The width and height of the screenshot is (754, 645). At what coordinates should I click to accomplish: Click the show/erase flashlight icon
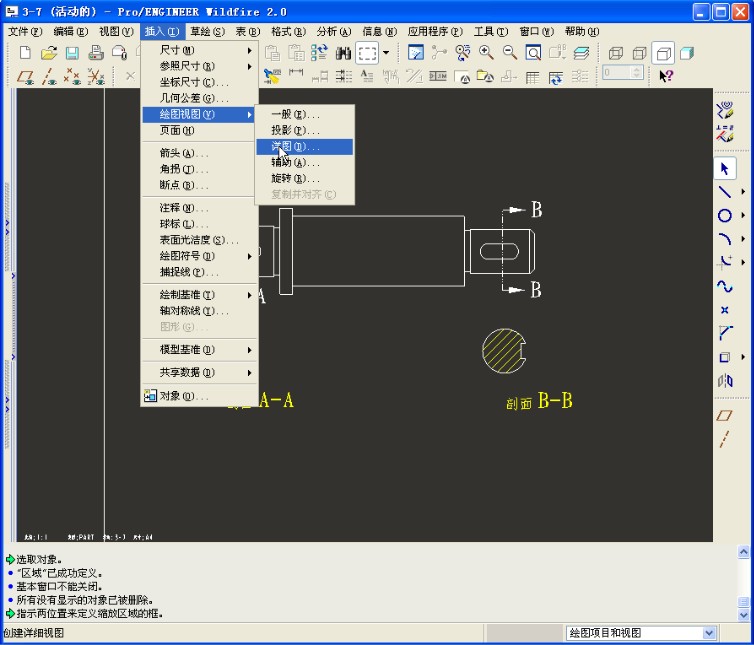272,76
